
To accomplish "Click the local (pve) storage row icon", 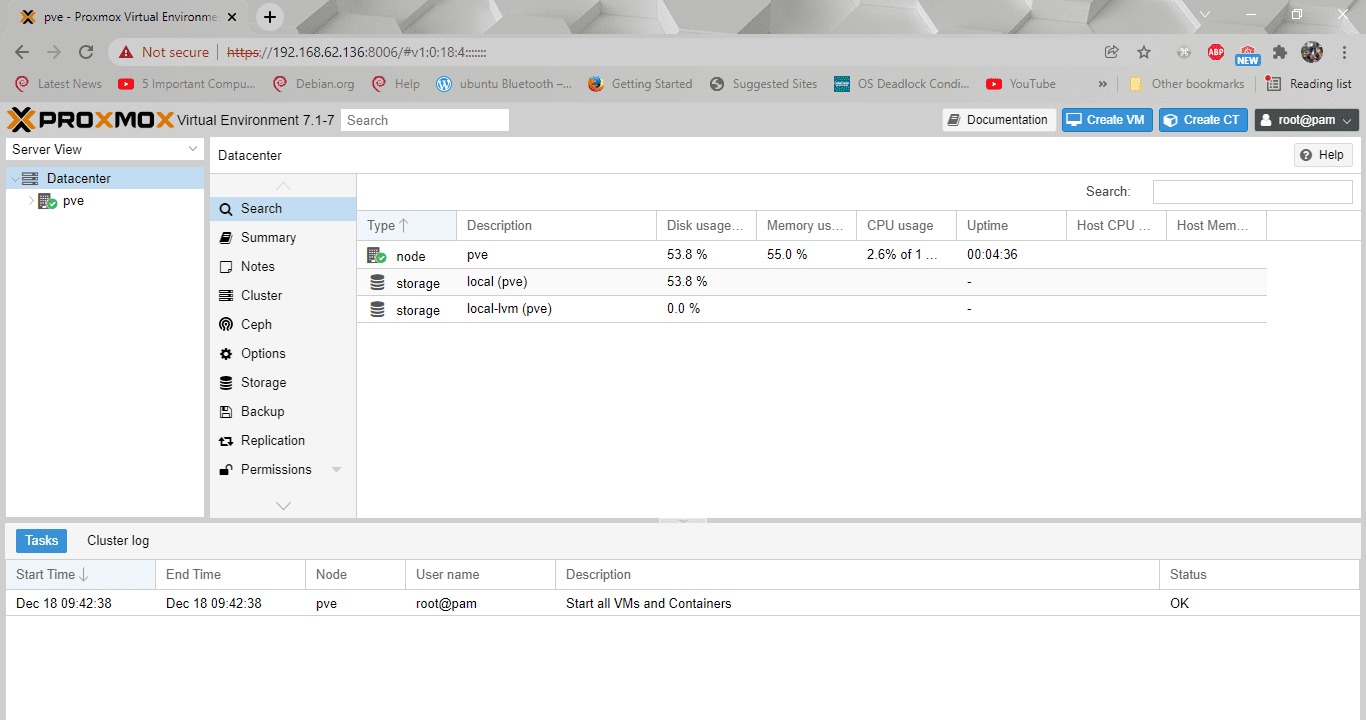I will tap(377, 282).
